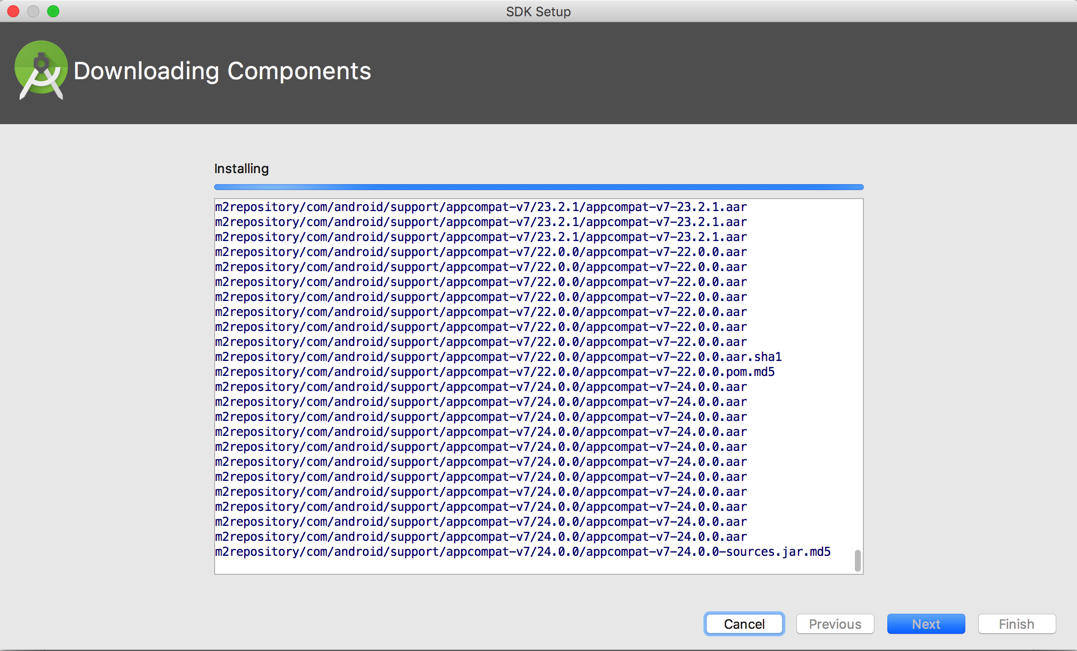Click the Downloading Components heading
The width and height of the screenshot is (1077, 651).
pyautogui.click(x=222, y=71)
